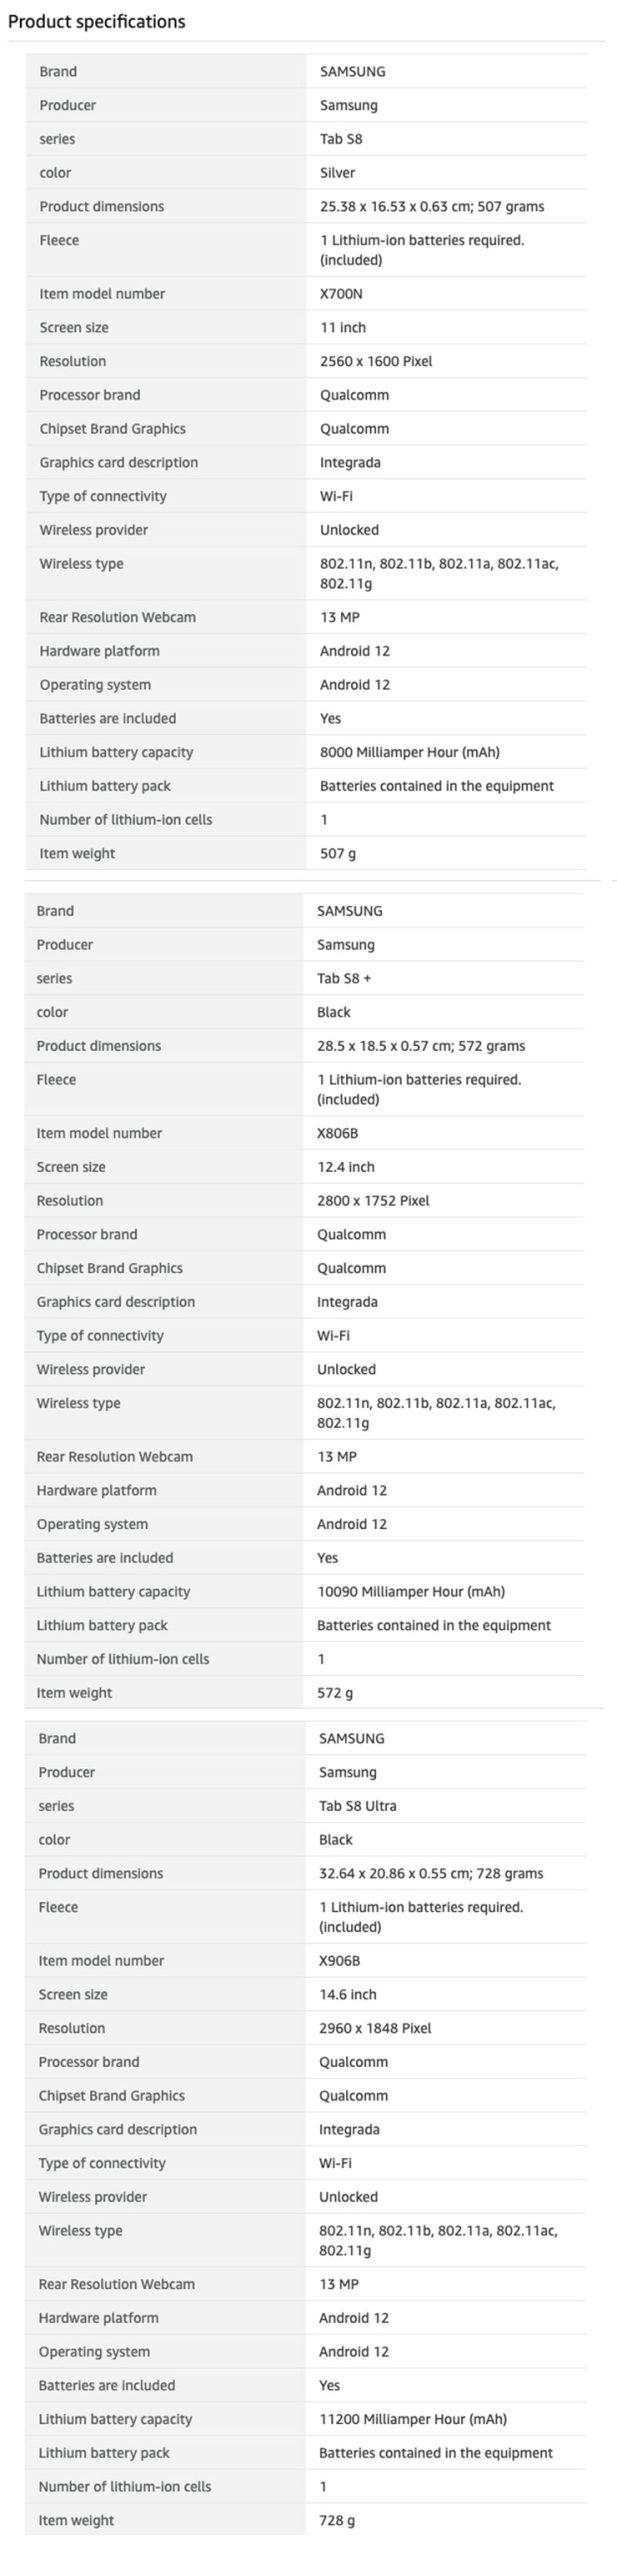Select the 10090 Milliamper Hour battery capacity
Viewport: 617px width, 2560px height.
pyautogui.click(x=410, y=1591)
